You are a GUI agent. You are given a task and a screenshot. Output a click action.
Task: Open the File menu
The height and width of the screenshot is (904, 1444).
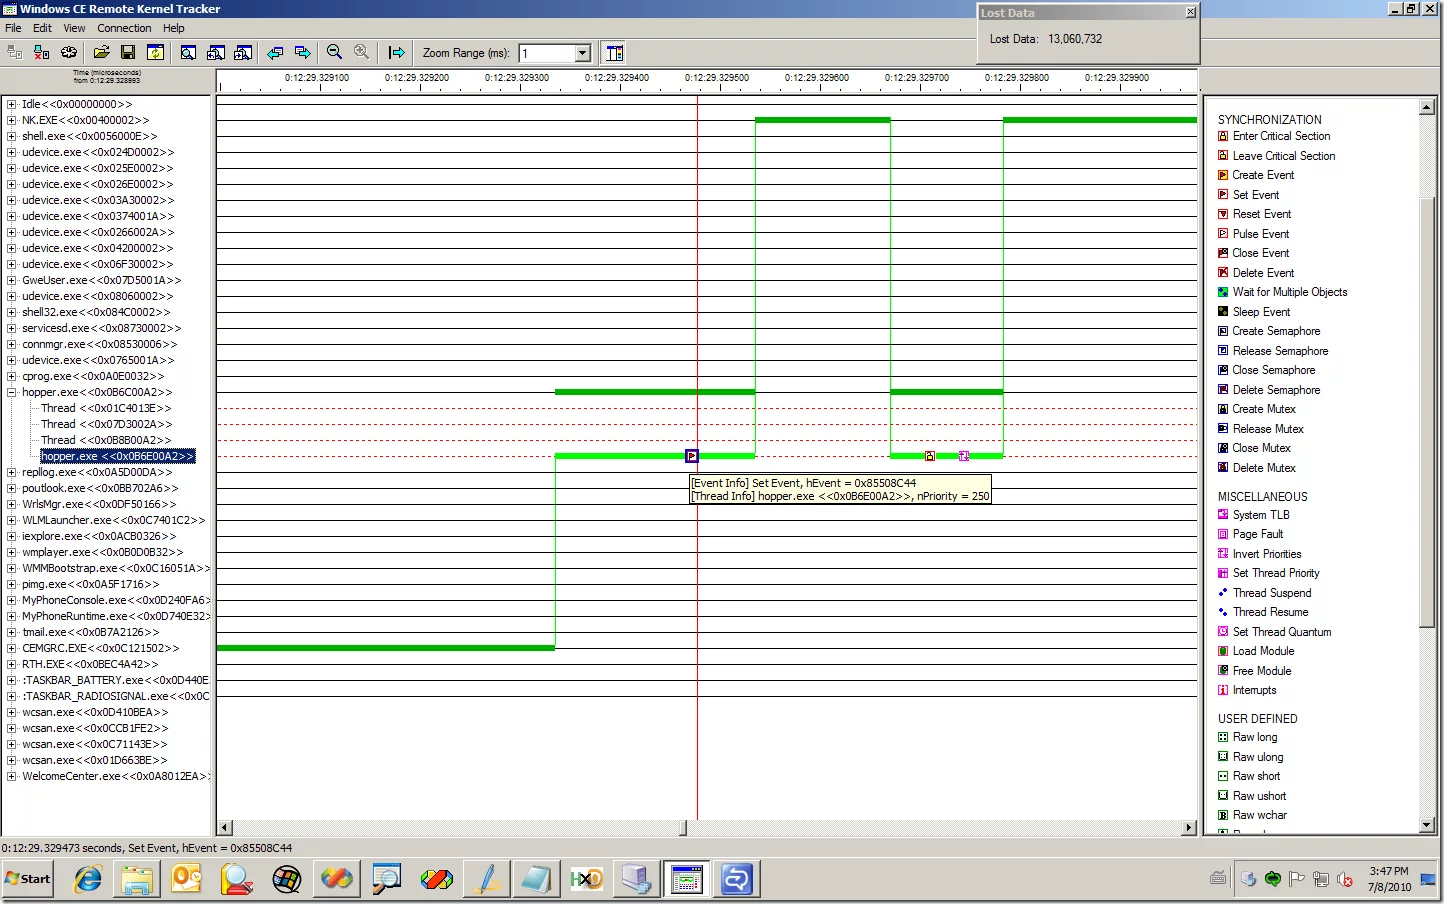pos(14,28)
